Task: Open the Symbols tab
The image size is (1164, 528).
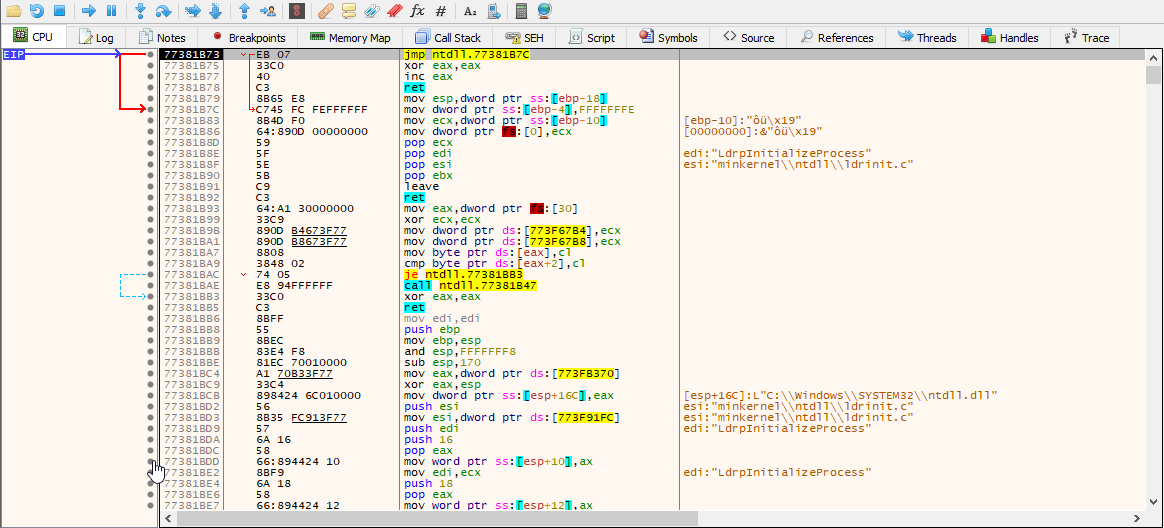Action: pos(668,37)
